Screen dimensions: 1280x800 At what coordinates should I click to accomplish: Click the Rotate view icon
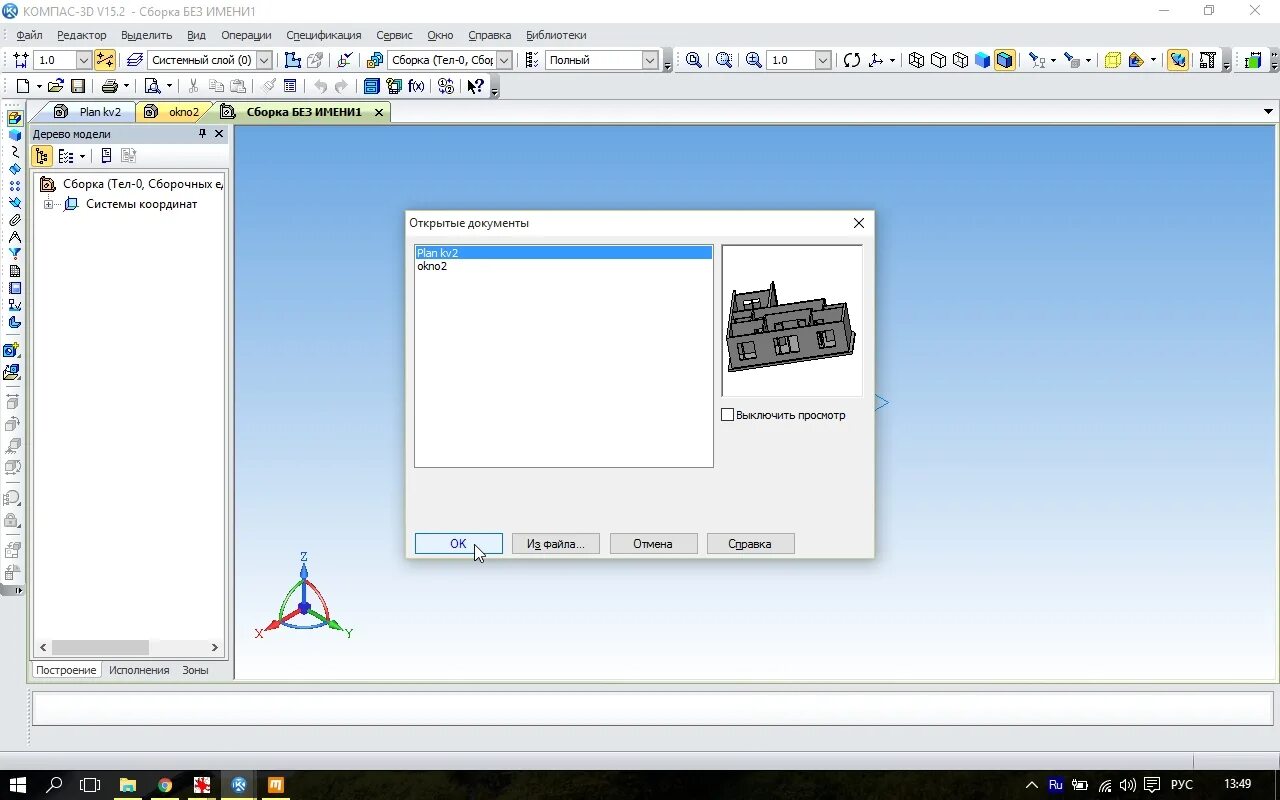tap(851, 60)
